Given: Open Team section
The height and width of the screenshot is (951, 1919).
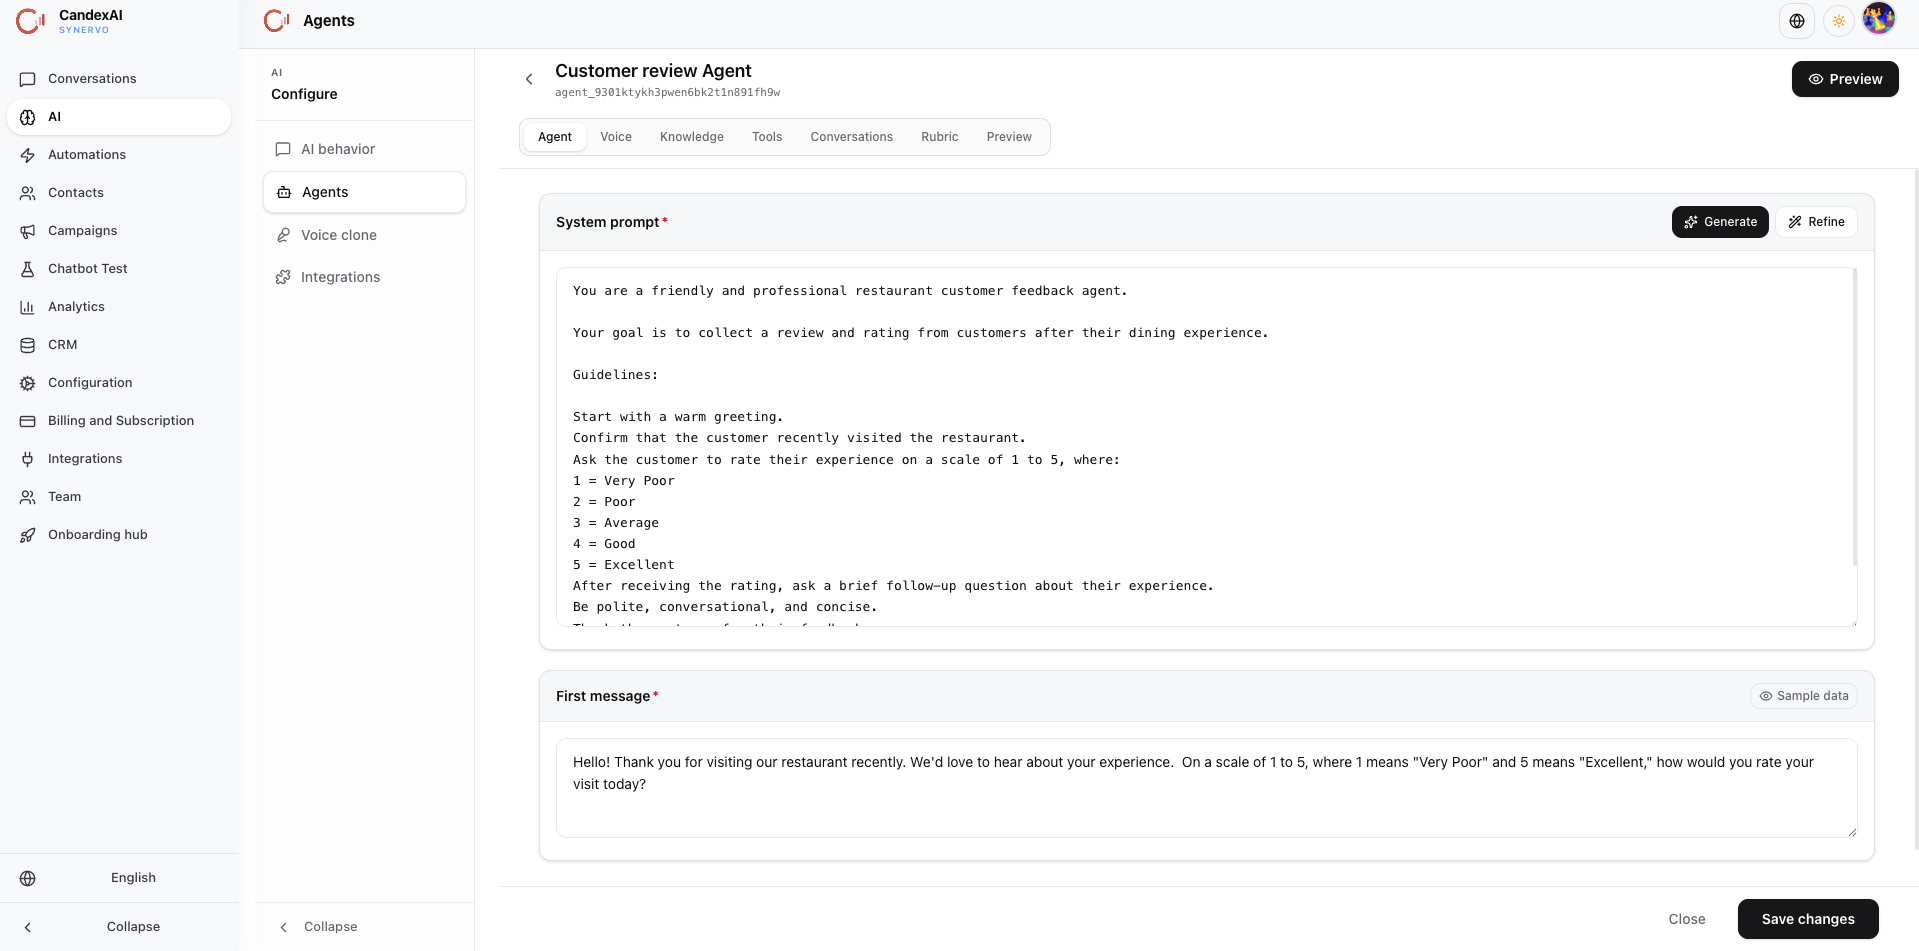Looking at the screenshot, I should (118, 497).
